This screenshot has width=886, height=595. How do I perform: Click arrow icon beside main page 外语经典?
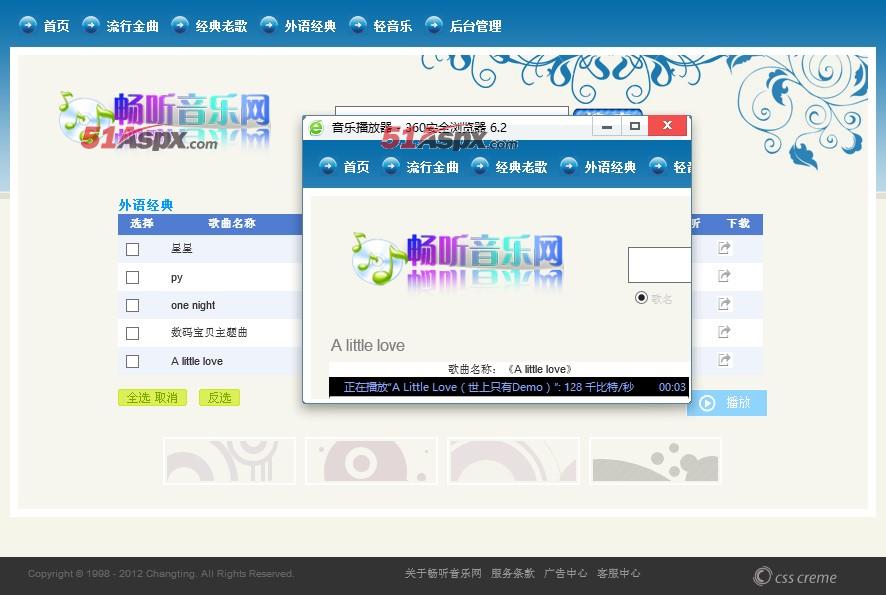coord(269,25)
